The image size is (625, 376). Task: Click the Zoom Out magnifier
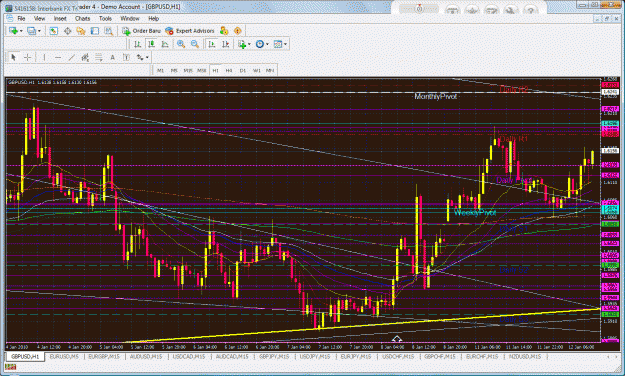coord(195,44)
